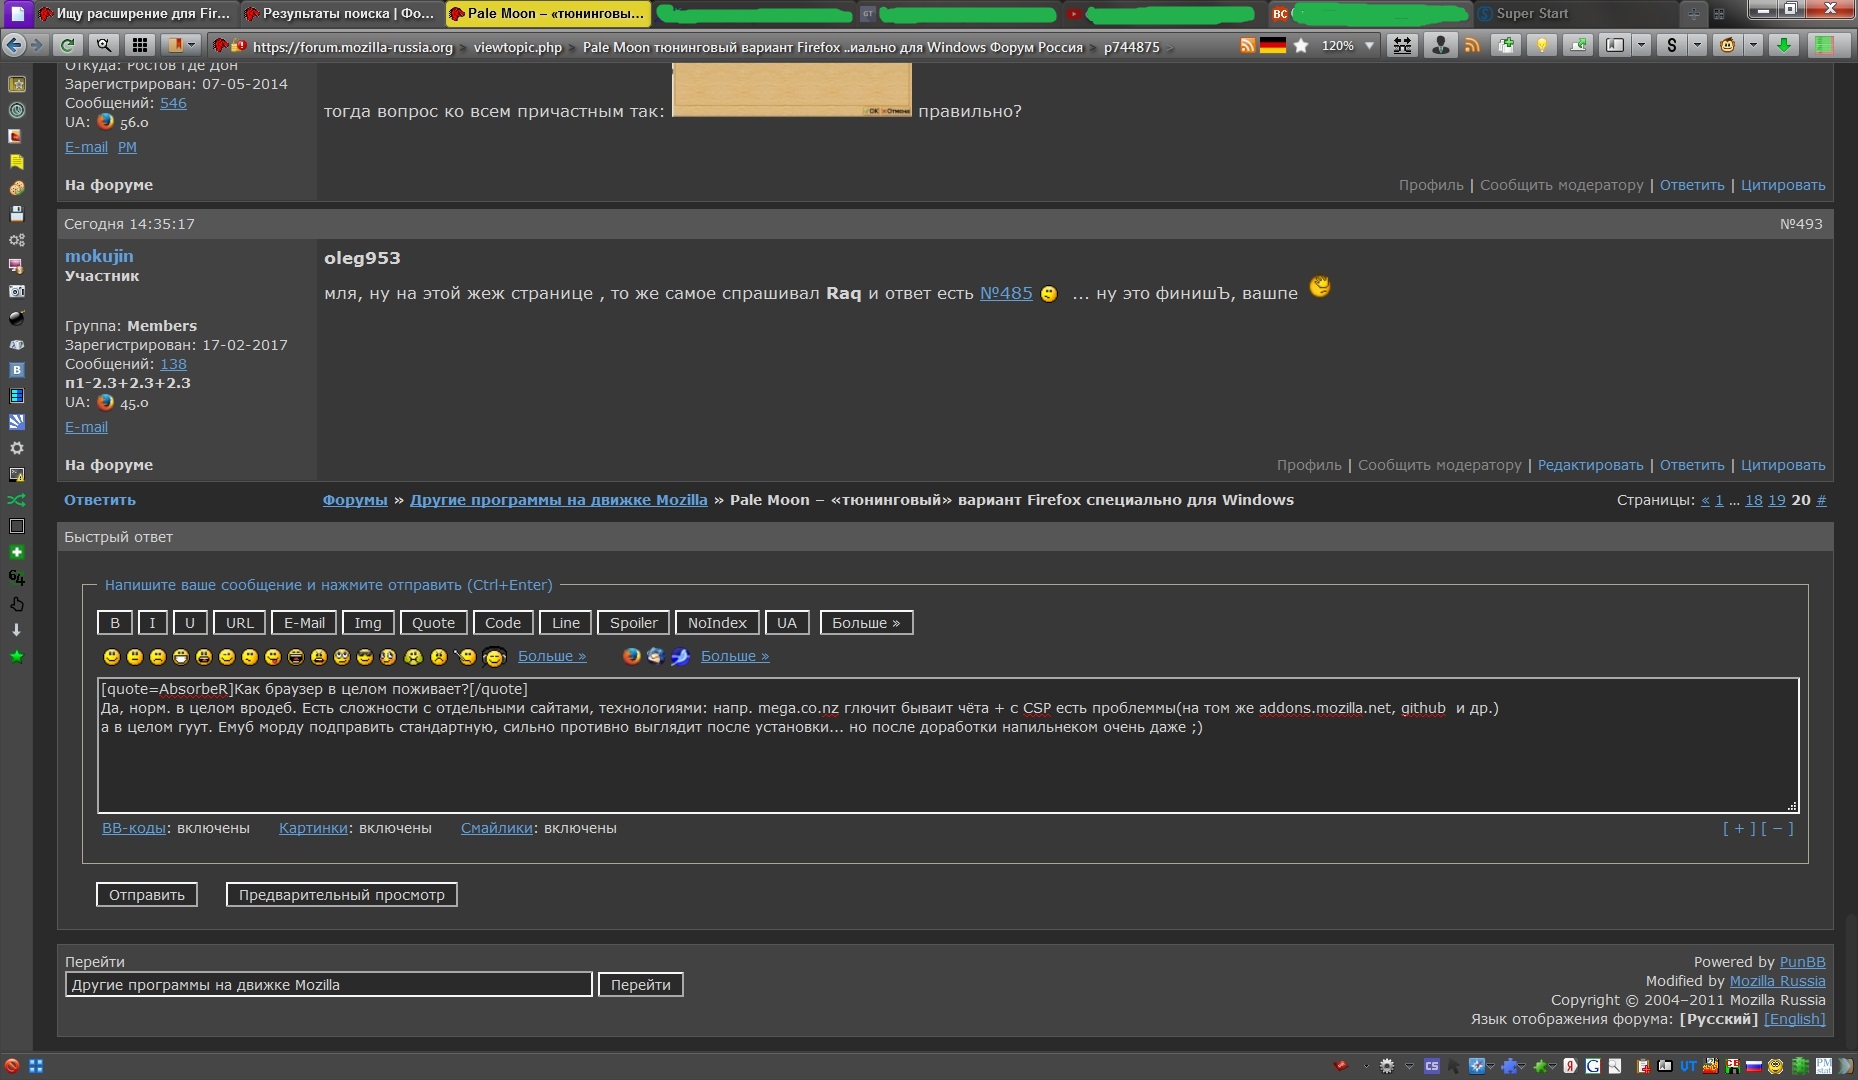
Task: Expand more browser icons via last 'Больше »' link
Action: [x=735, y=656]
